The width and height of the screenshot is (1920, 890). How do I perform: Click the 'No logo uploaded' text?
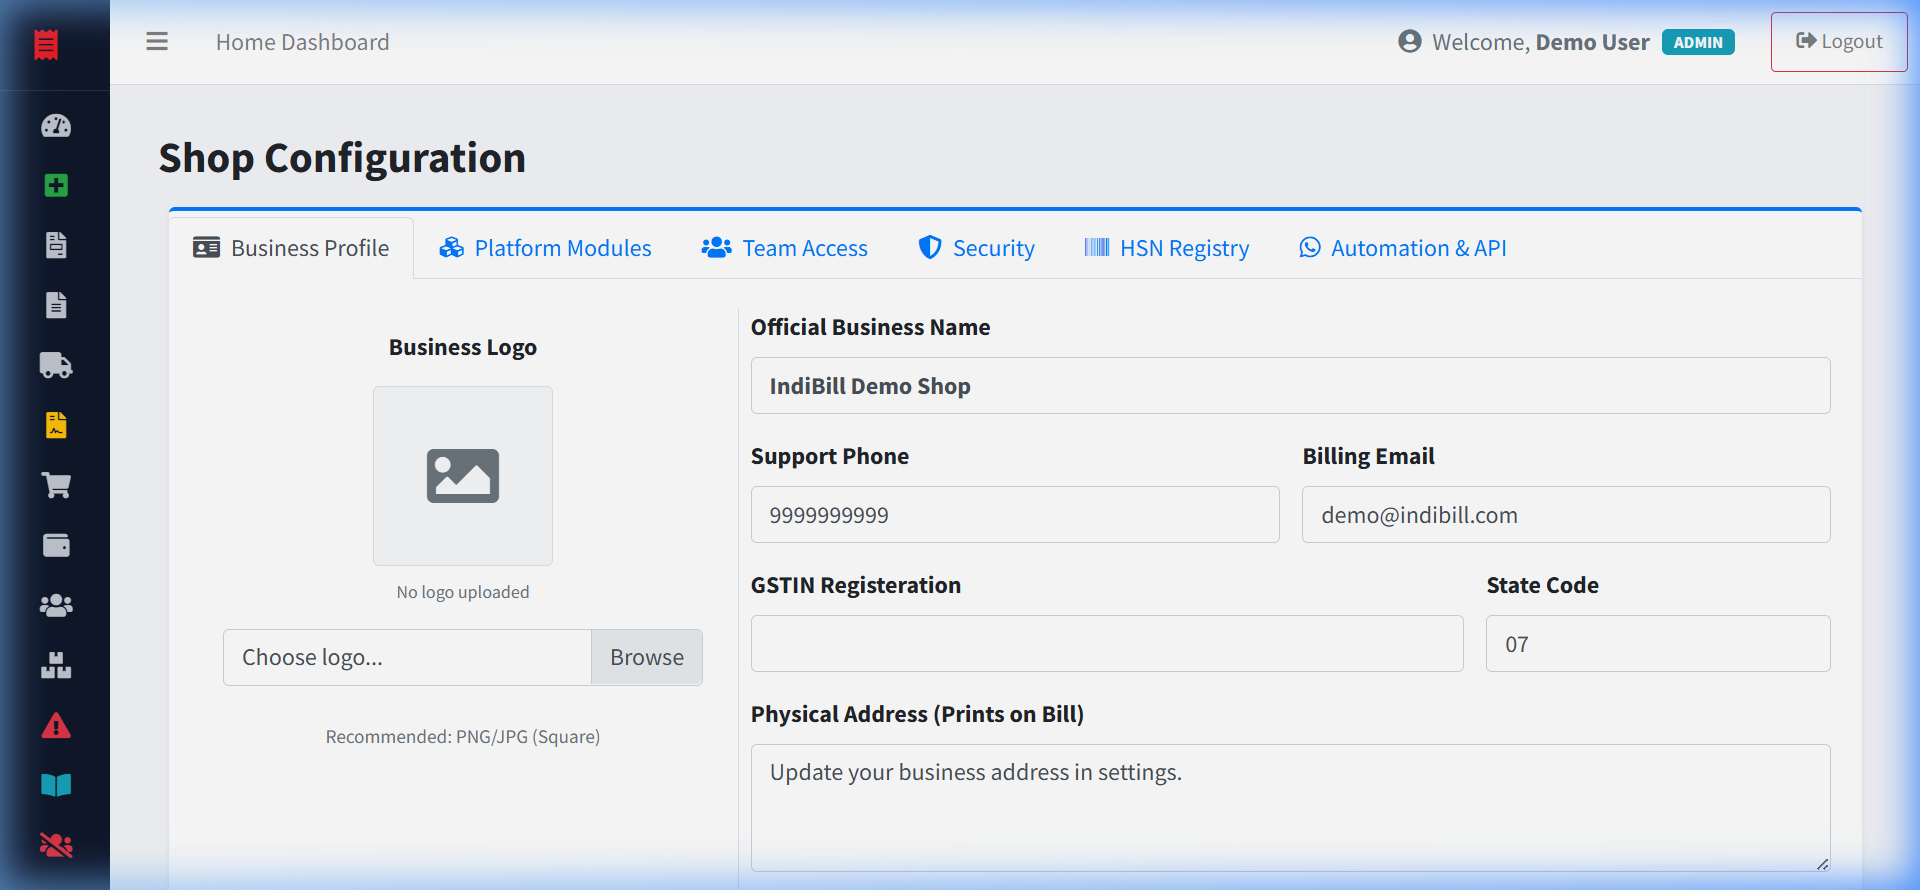tap(463, 592)
